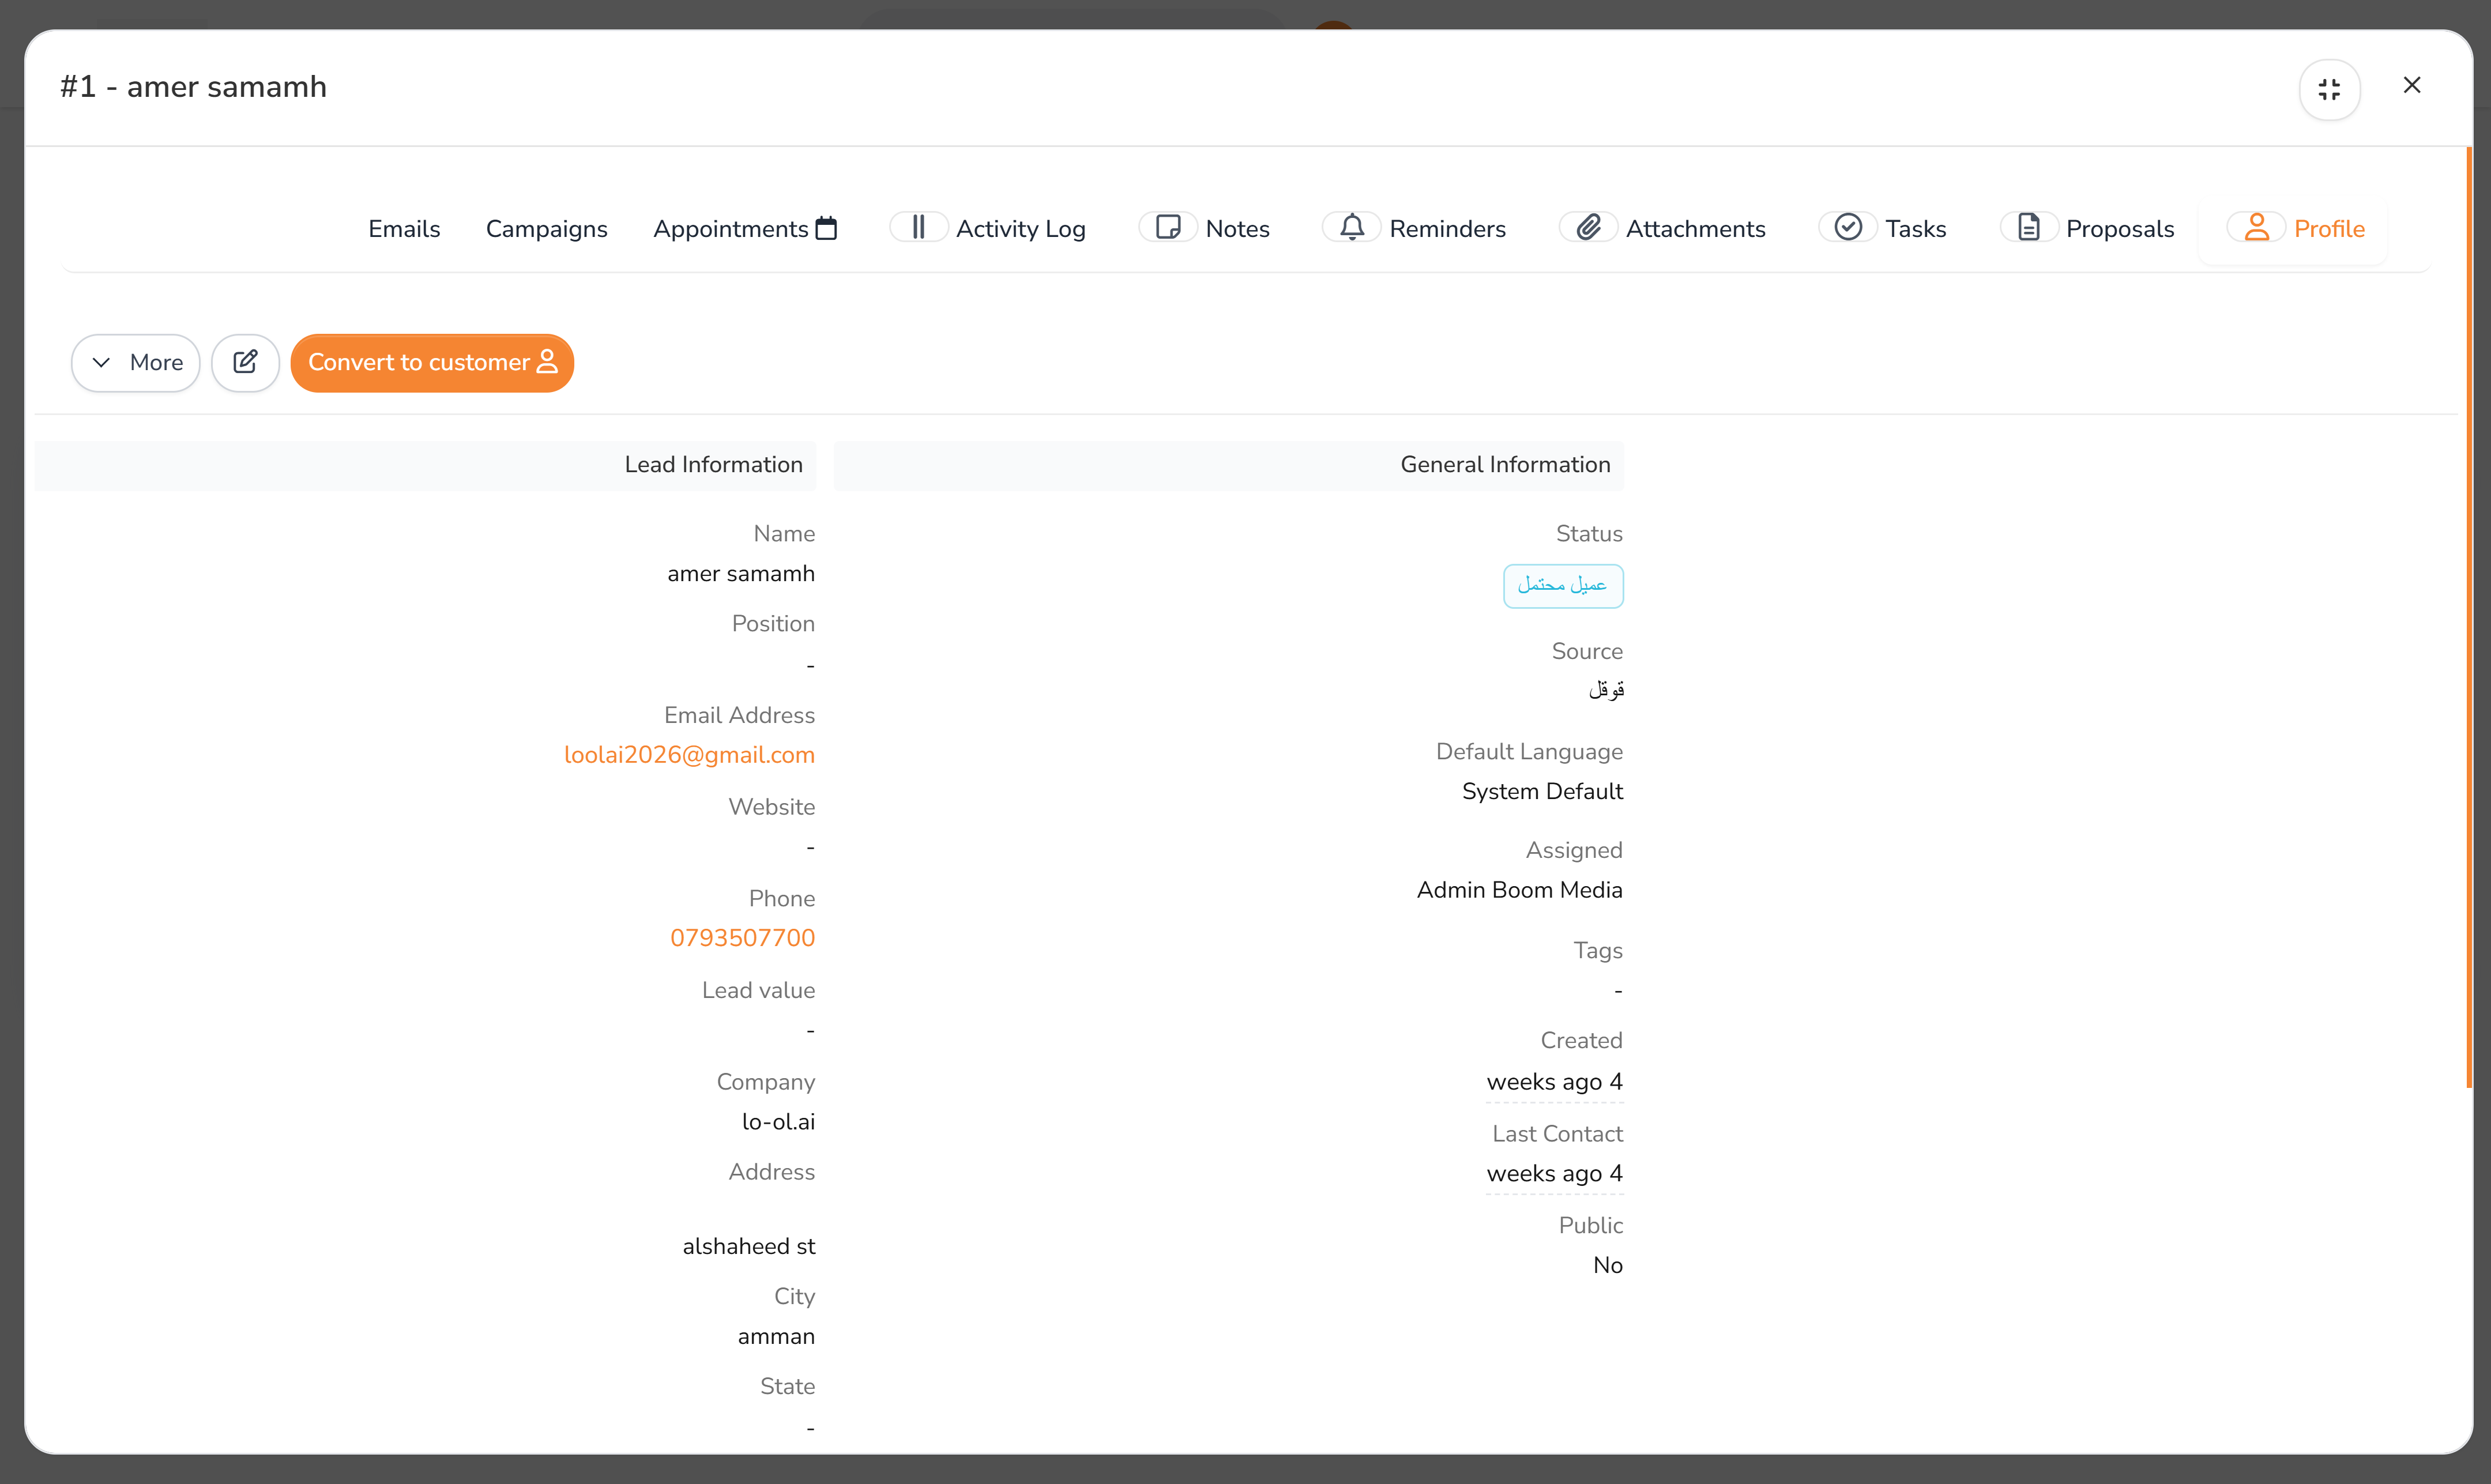Click the compress view icon near the title

tap(2329, 89)
